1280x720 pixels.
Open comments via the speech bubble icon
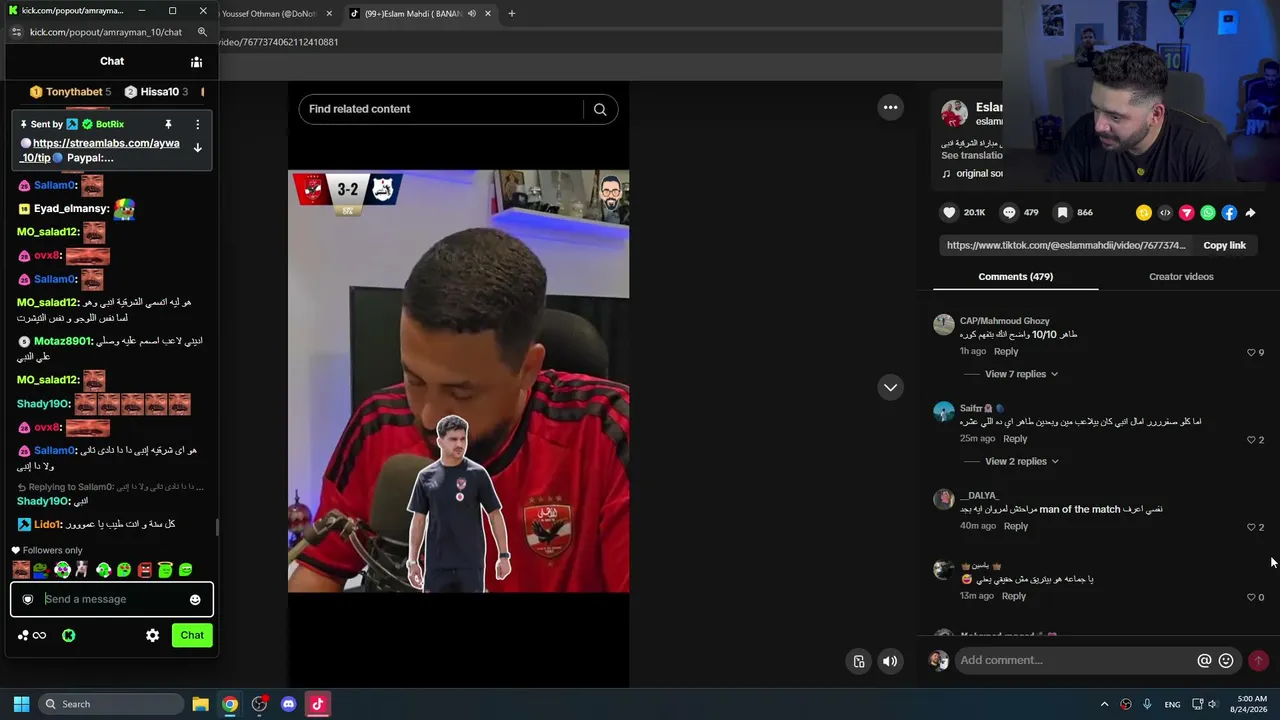(1009, 212)
